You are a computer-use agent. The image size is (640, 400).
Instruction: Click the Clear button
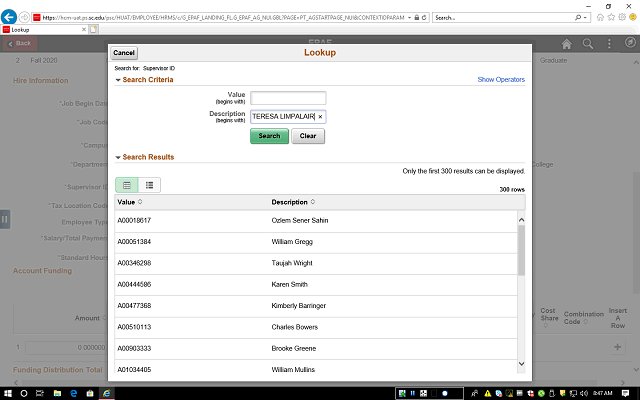pos(308,136)
